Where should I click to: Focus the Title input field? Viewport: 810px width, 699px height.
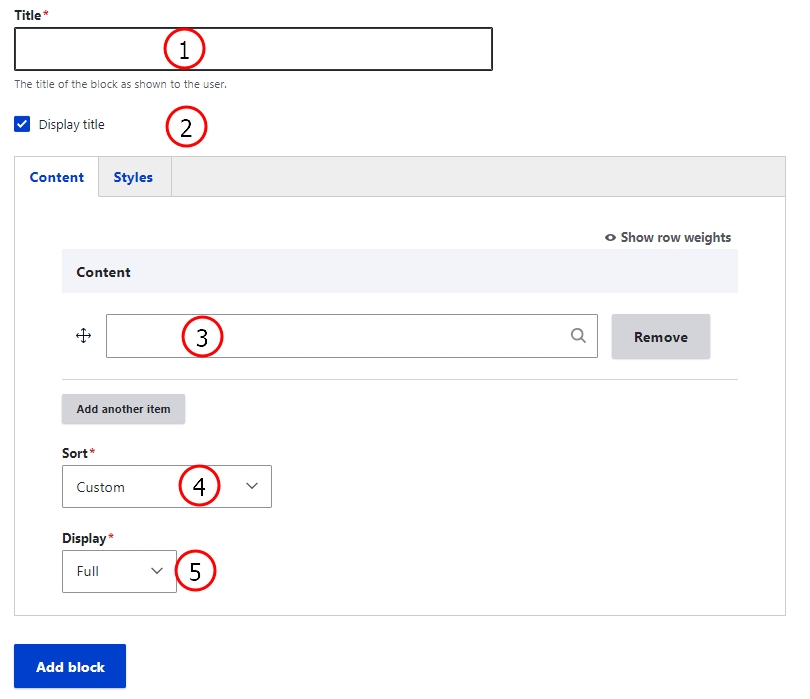(x=253, y=49)
